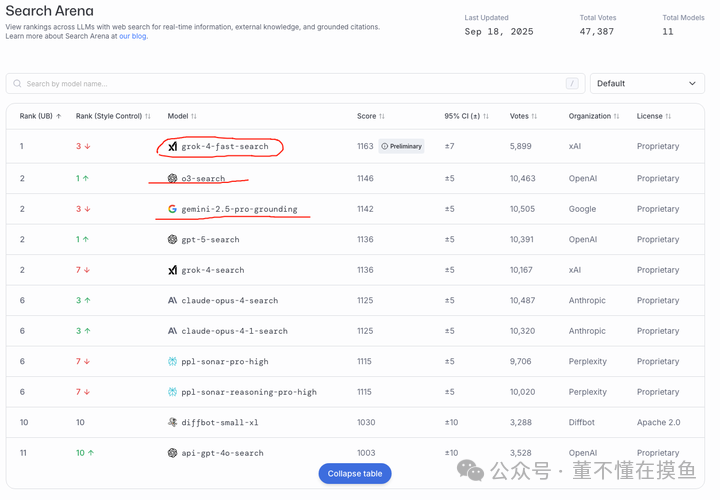The image size is (720, 500).
Task: Click the sort arrow next to Rank (UB)
Action: pos(58,116)
